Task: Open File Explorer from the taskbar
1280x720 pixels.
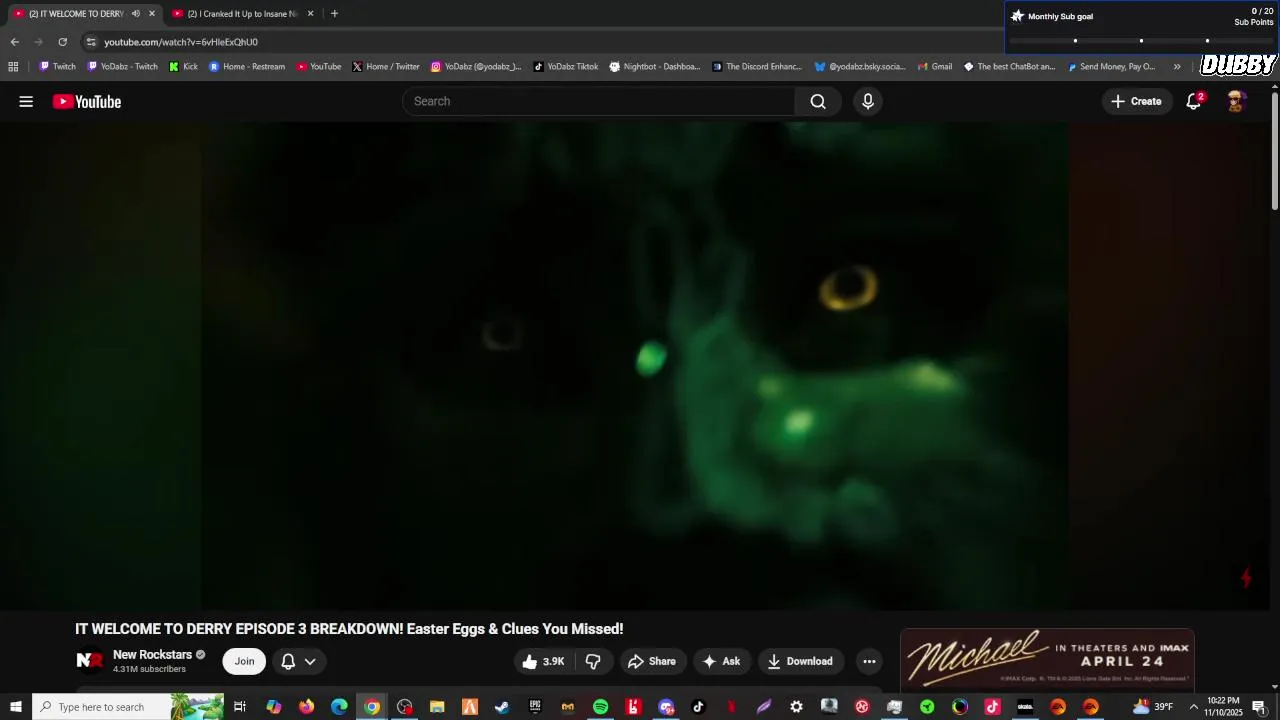Action: 437,707
